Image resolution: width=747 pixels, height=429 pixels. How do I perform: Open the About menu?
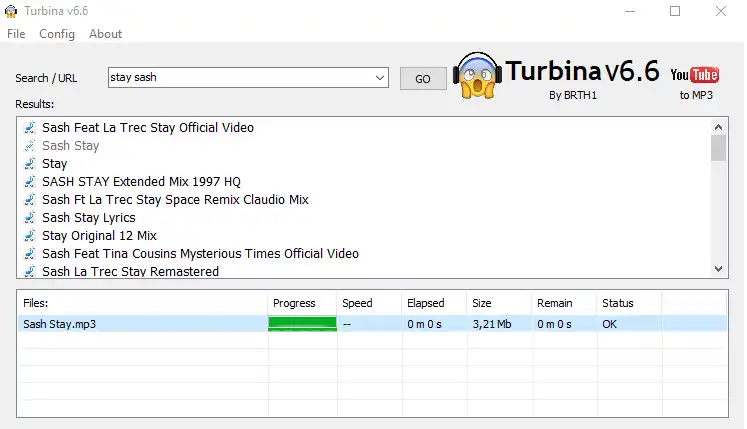(105, 34)
